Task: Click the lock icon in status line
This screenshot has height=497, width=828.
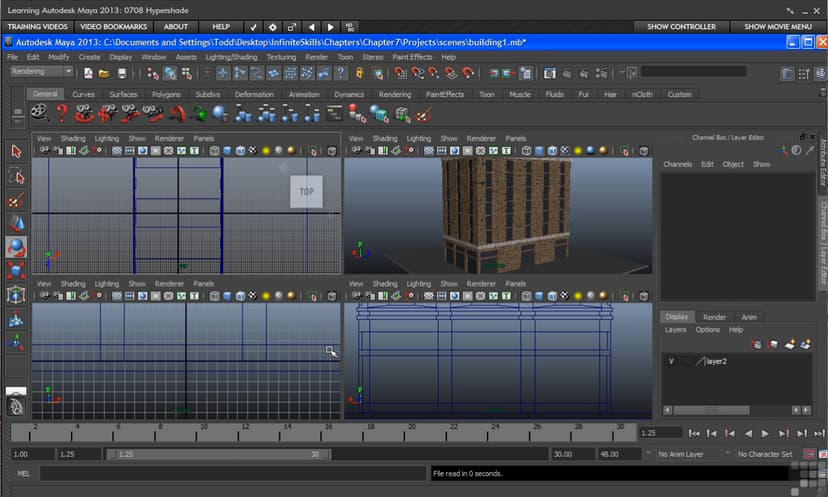Action: (360, 73)
